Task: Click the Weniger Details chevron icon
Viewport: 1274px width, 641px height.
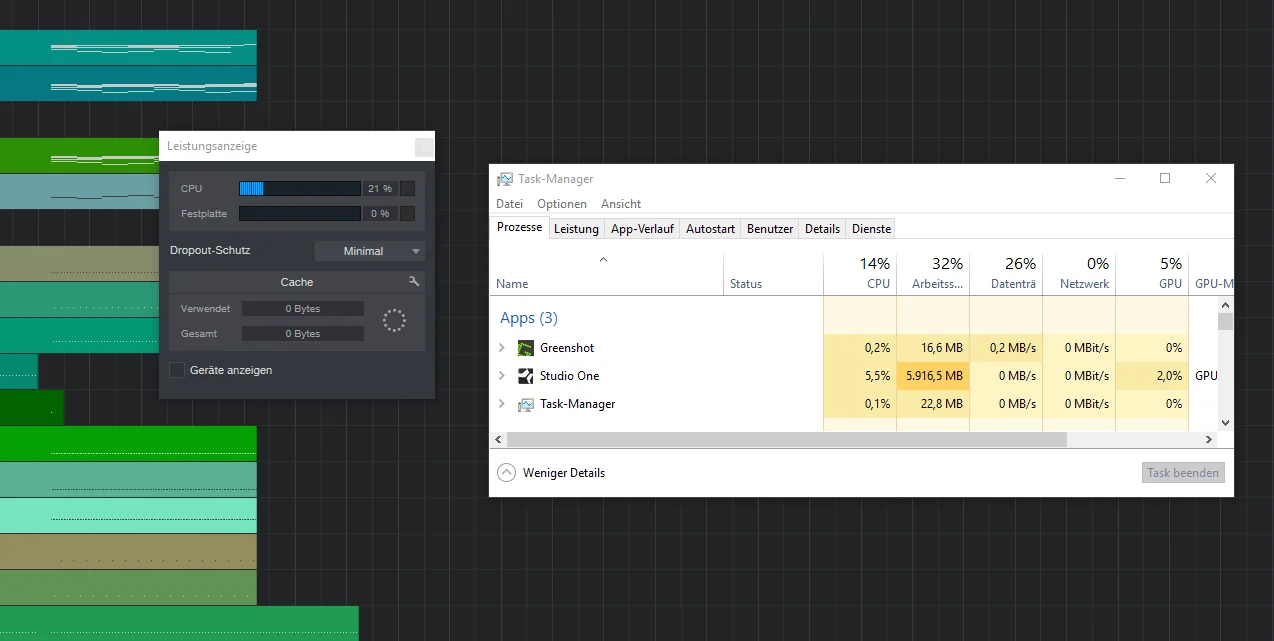Action: click(506, 473)
